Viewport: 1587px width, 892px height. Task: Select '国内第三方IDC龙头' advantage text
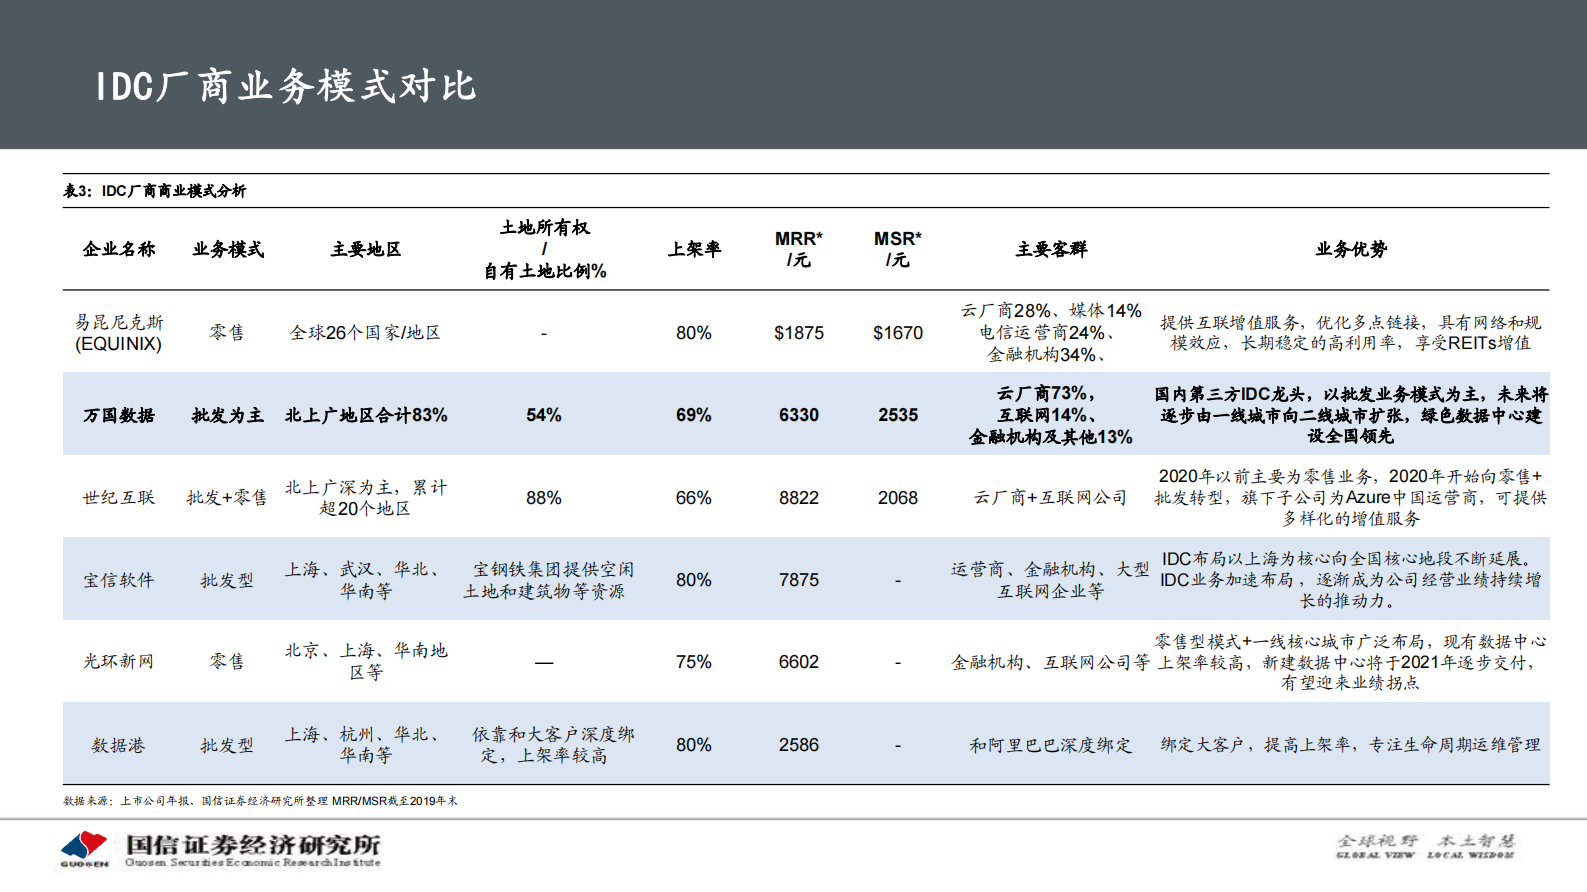[x=1351, y=415]
